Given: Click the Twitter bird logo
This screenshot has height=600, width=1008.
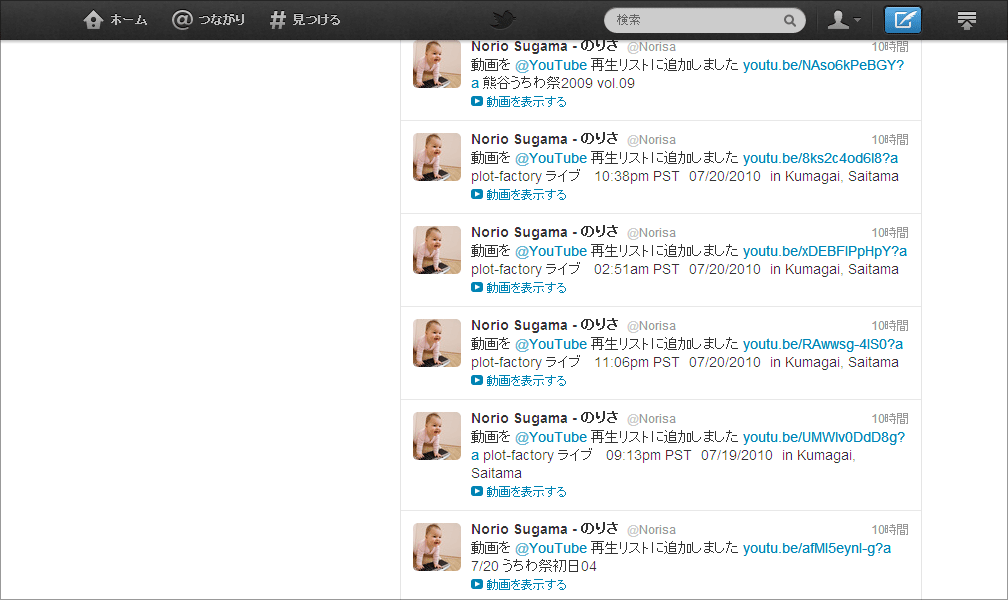Looking at the screenshot, I should pos(503,20).
